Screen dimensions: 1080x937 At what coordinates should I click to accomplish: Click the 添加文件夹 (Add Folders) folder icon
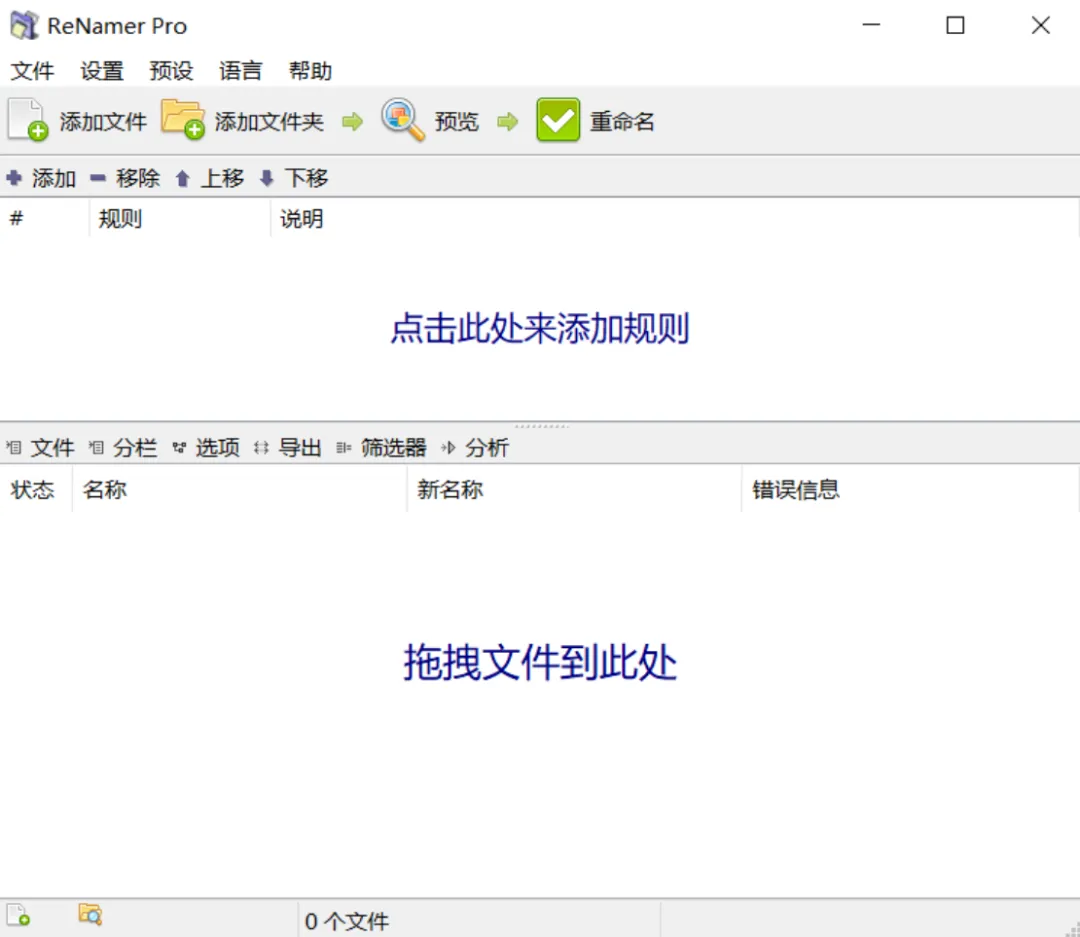click(x=183, y=119)
